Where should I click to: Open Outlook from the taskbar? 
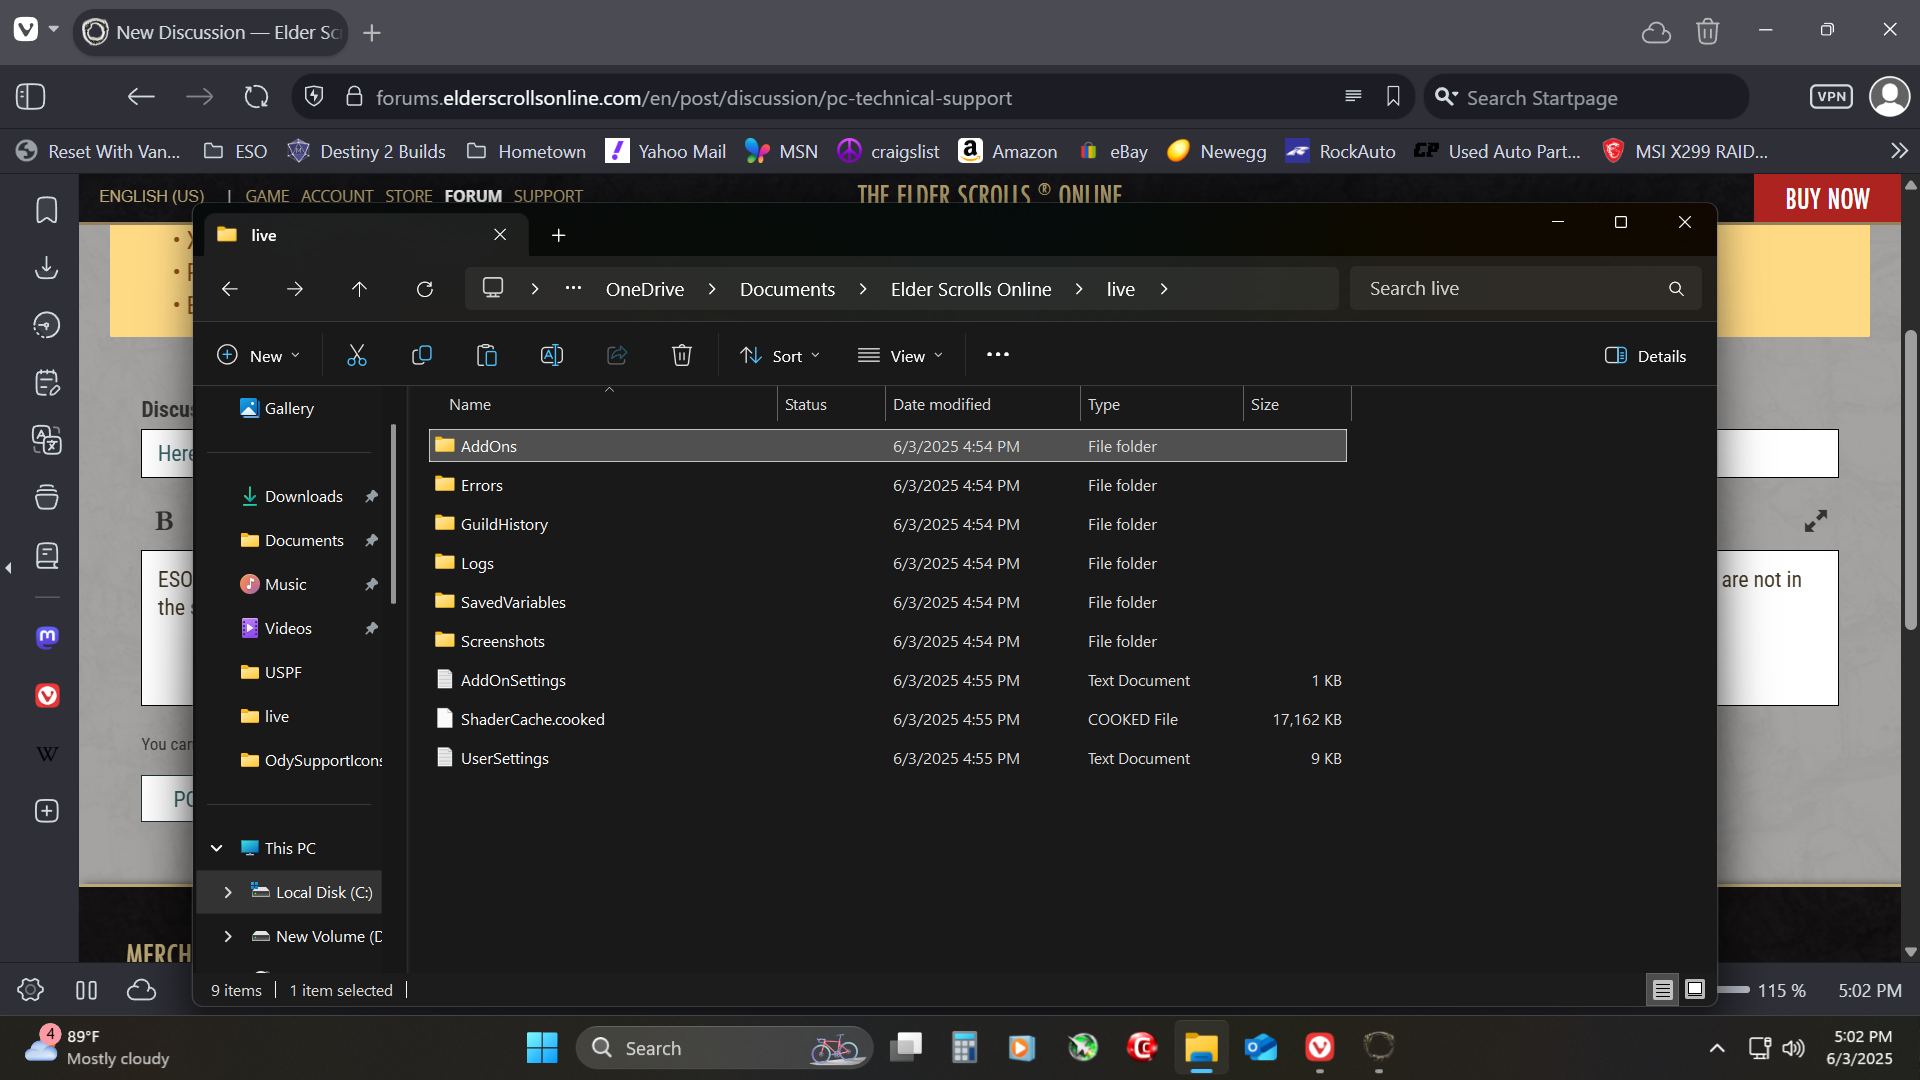coord(1261,1047)
